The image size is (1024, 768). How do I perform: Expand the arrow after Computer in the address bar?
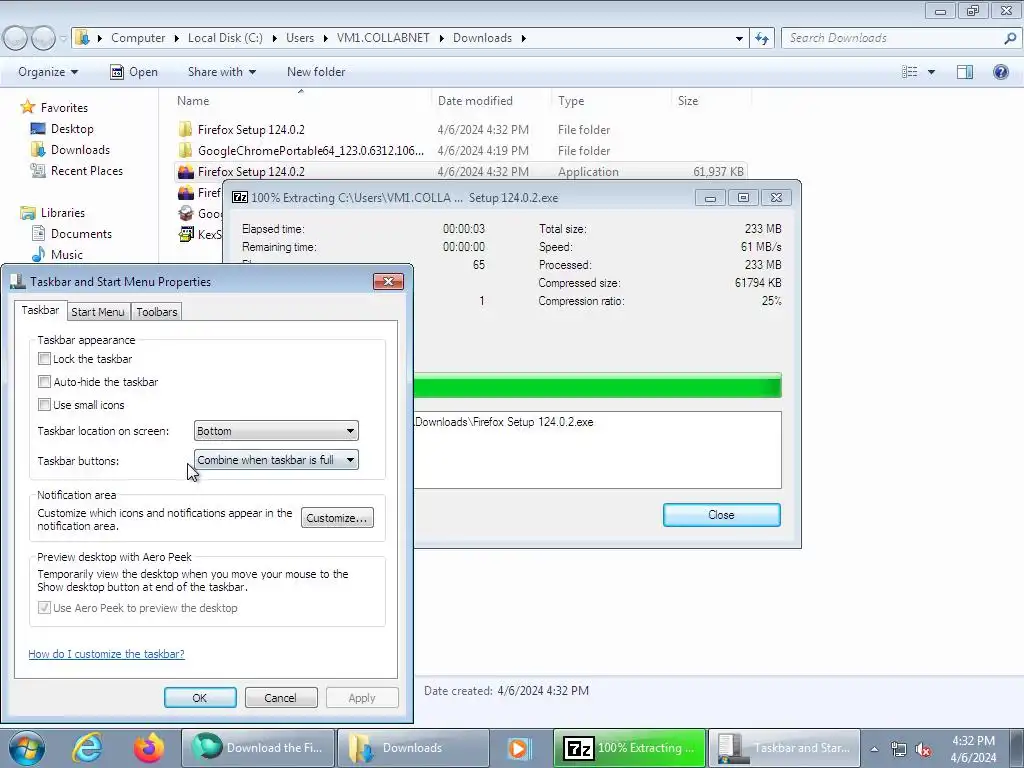(177, 38)
